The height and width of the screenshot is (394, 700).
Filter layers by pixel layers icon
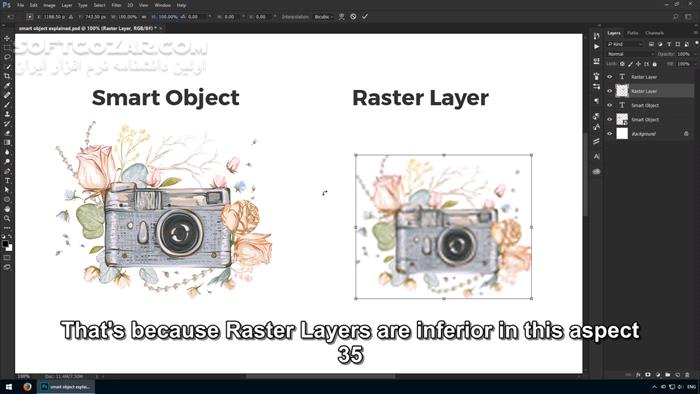pyautogui.click(x=652, y=44)
